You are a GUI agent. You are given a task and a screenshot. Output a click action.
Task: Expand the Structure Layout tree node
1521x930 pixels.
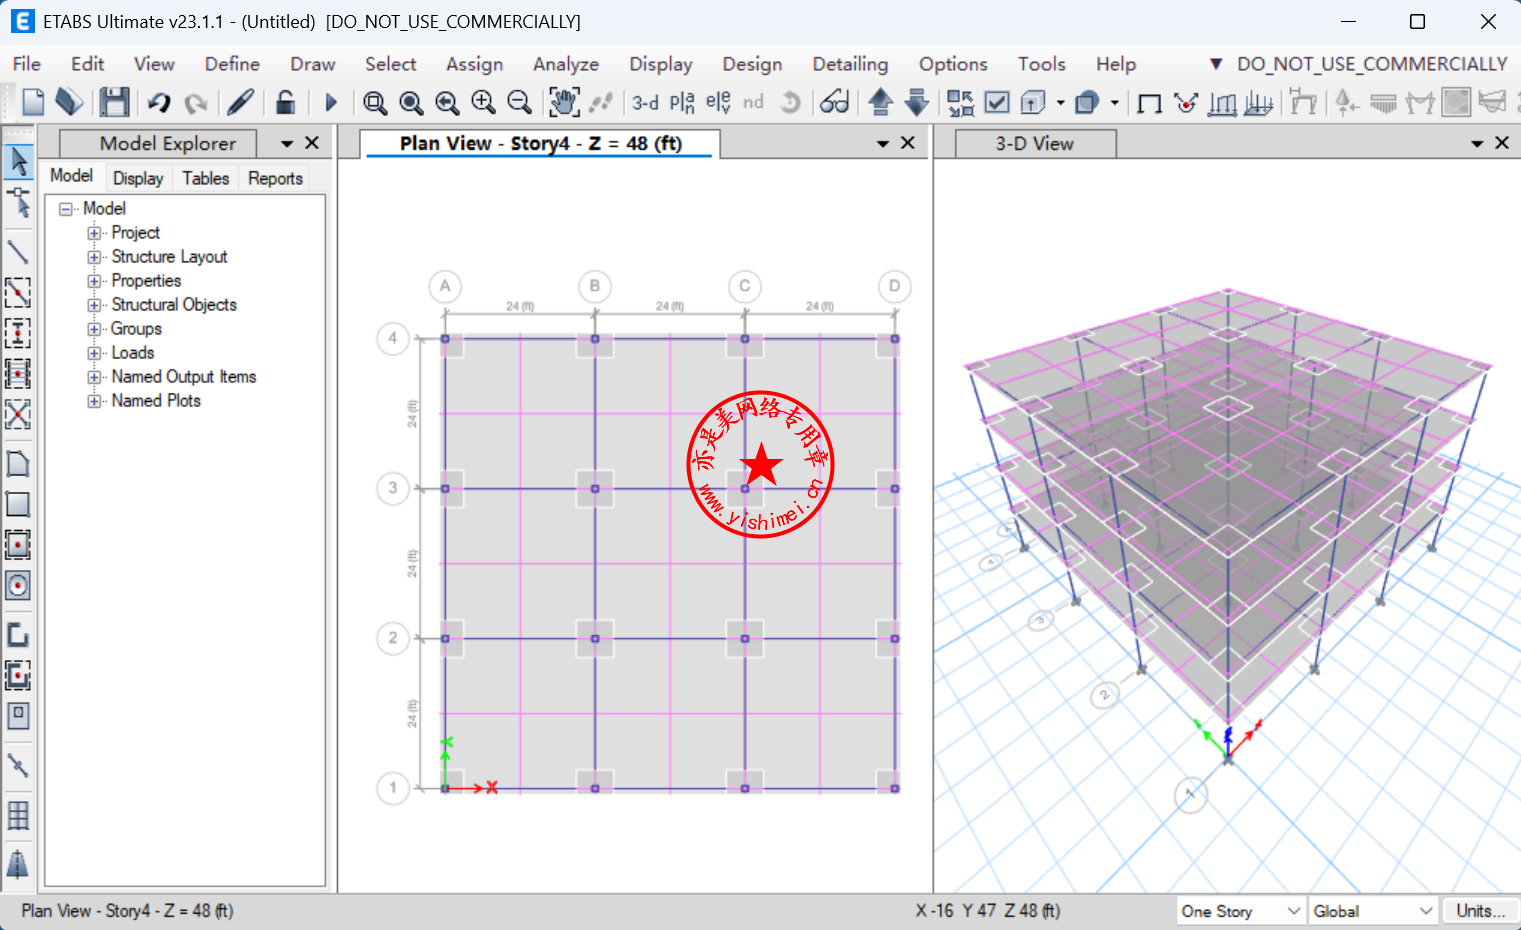[94, 257]
